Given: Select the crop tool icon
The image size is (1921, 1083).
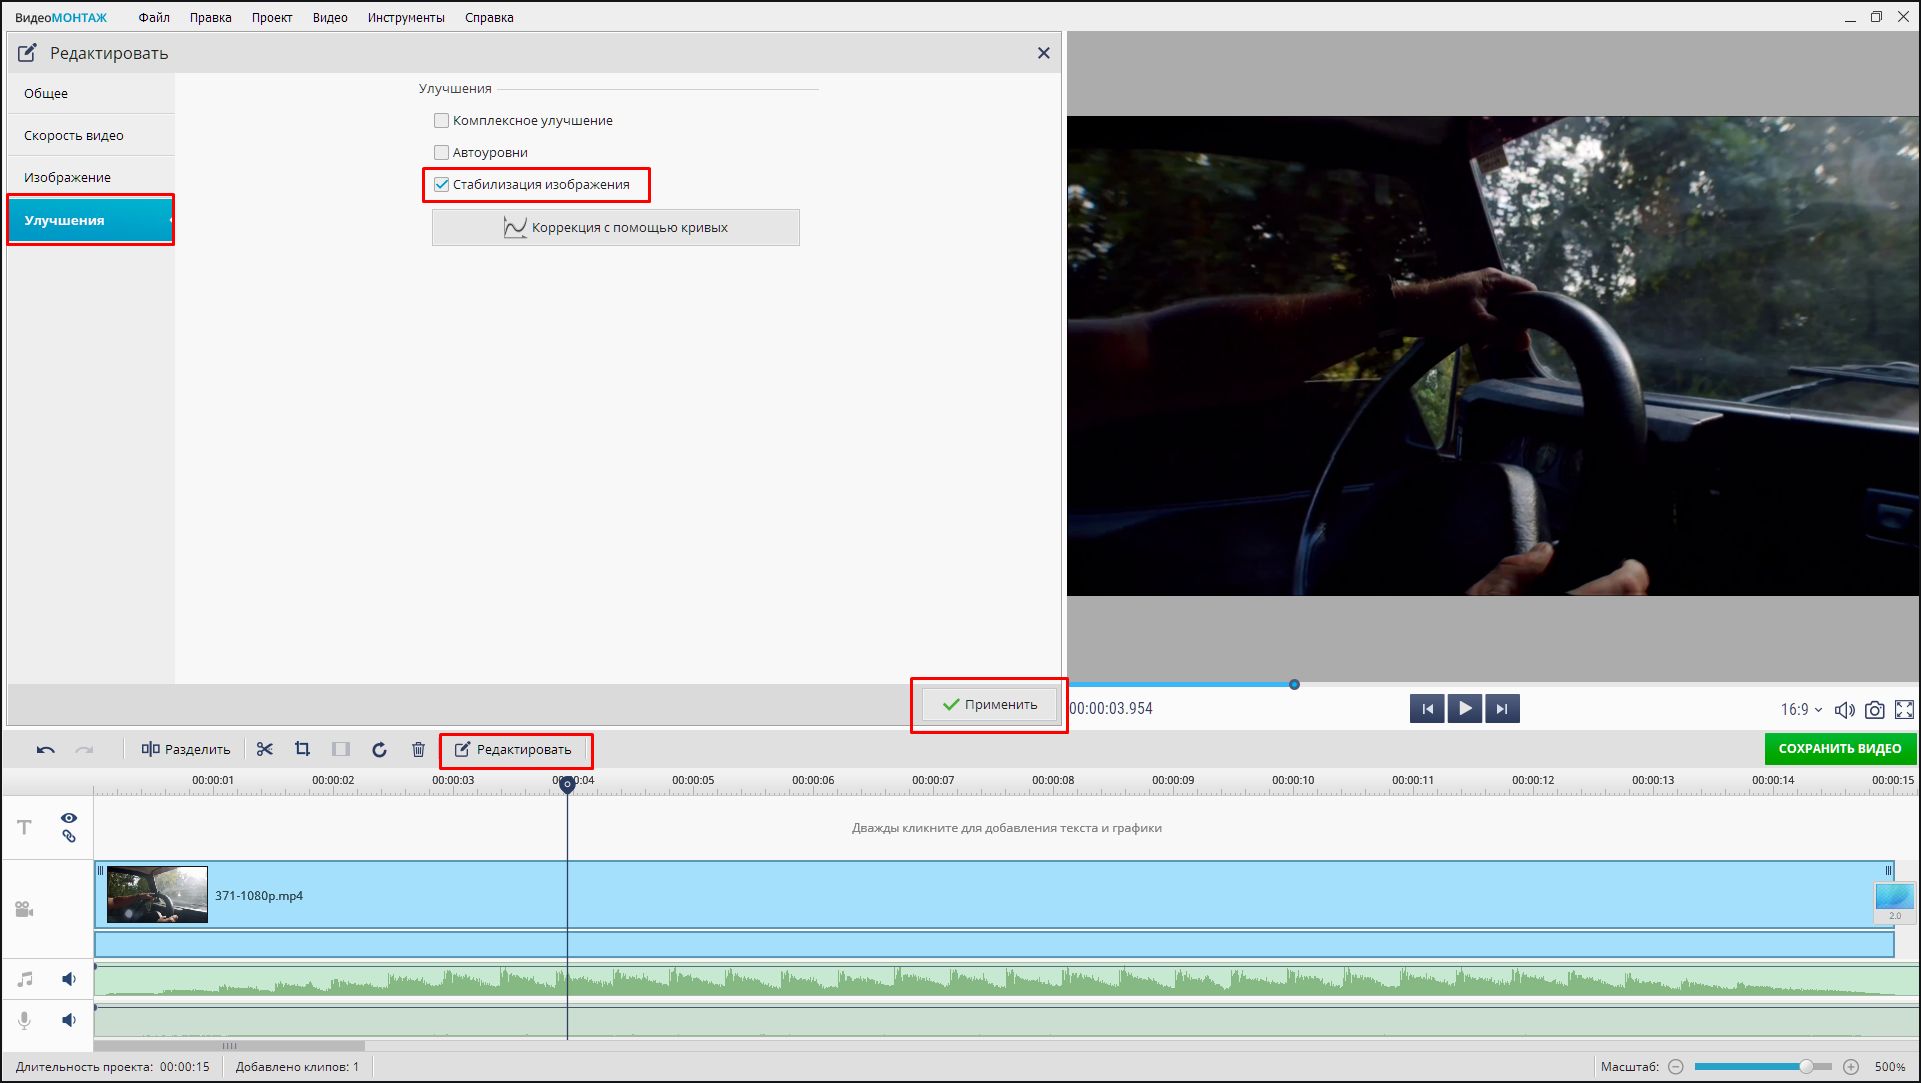Looking at the screenshot, I should point(302,749).
